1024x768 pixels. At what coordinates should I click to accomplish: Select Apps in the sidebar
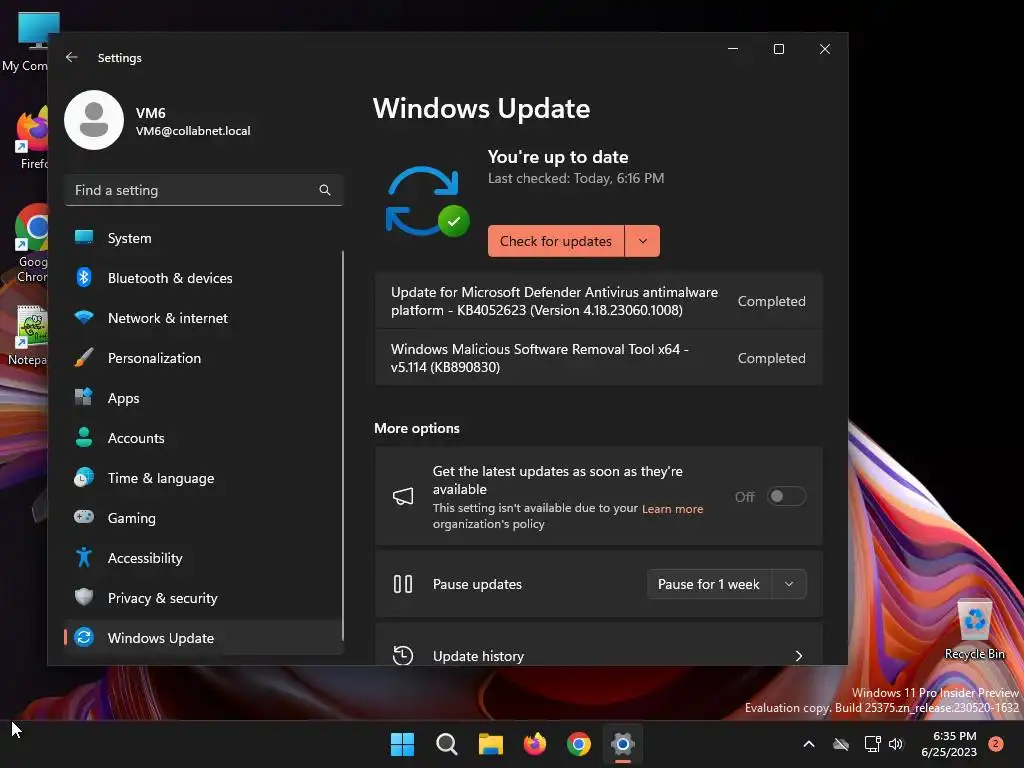(204, 398)
